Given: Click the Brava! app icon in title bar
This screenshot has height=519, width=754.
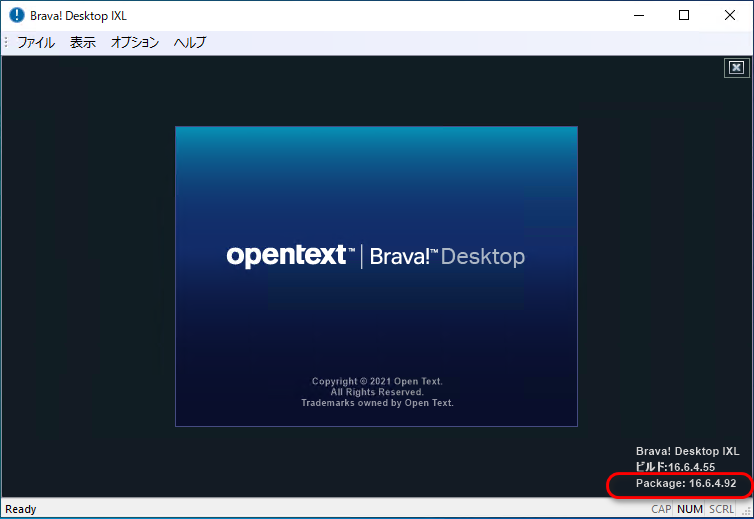Looking at the screenshot, I should pyautogui.click(x=17, y=15).
